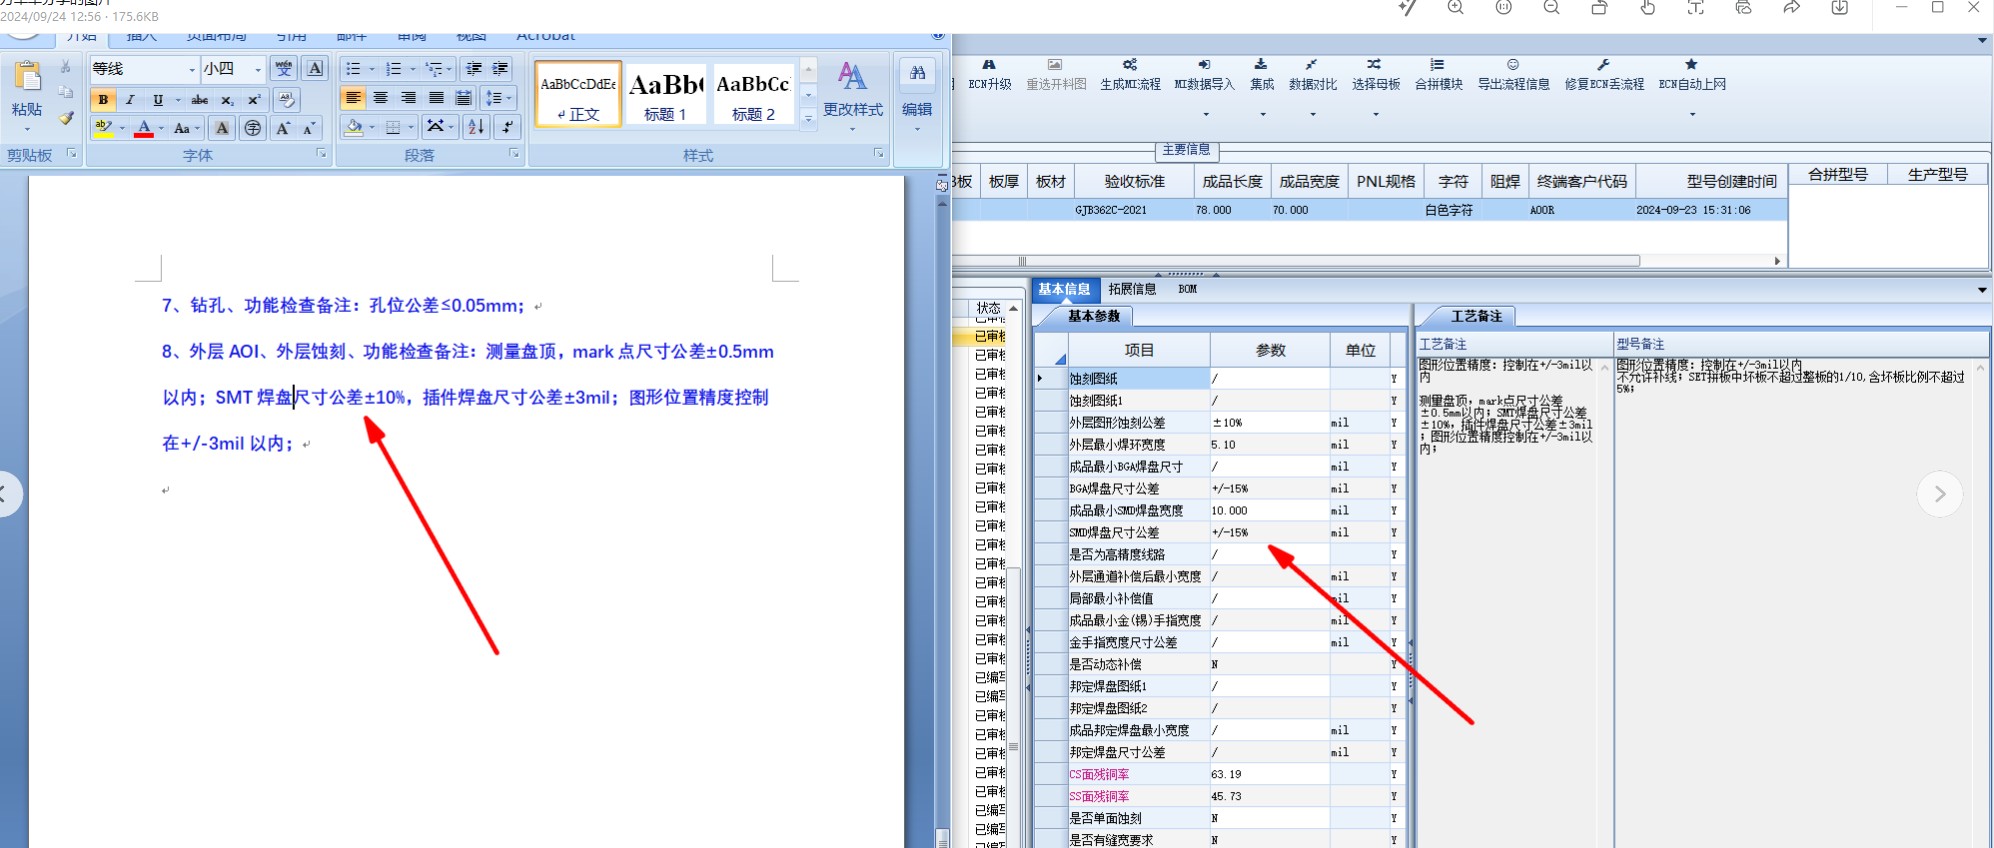Select the 标题 2 style
The width and height of the screenshot is (1994, 848).
pyautogui.click(x=754, y=93)
